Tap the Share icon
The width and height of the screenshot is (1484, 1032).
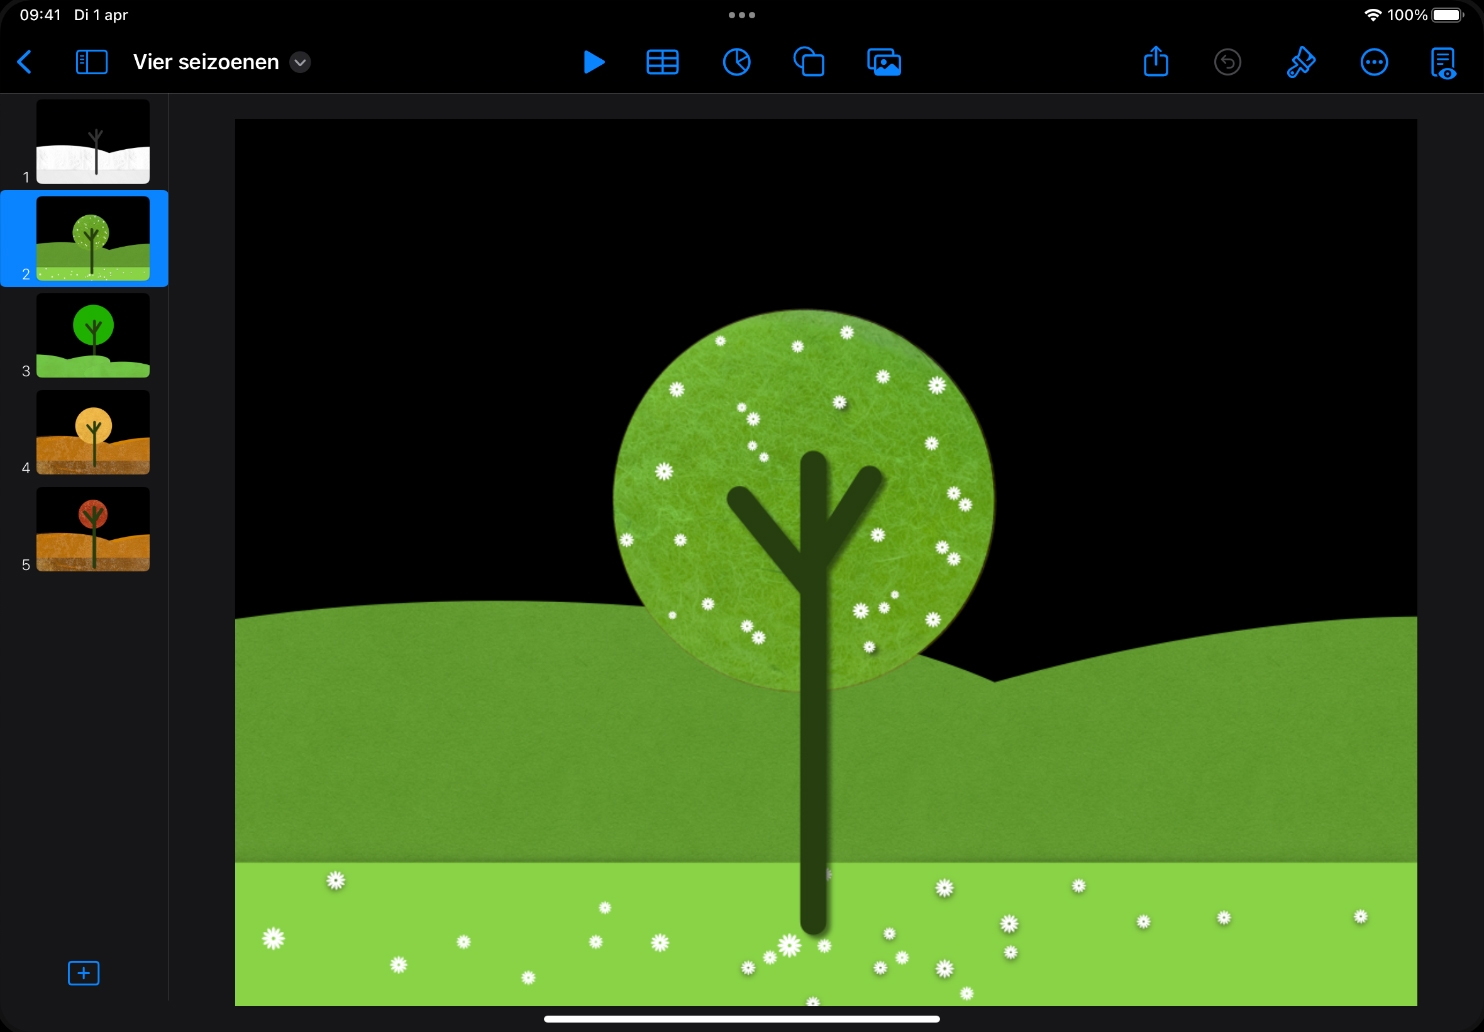(1155, 62)
